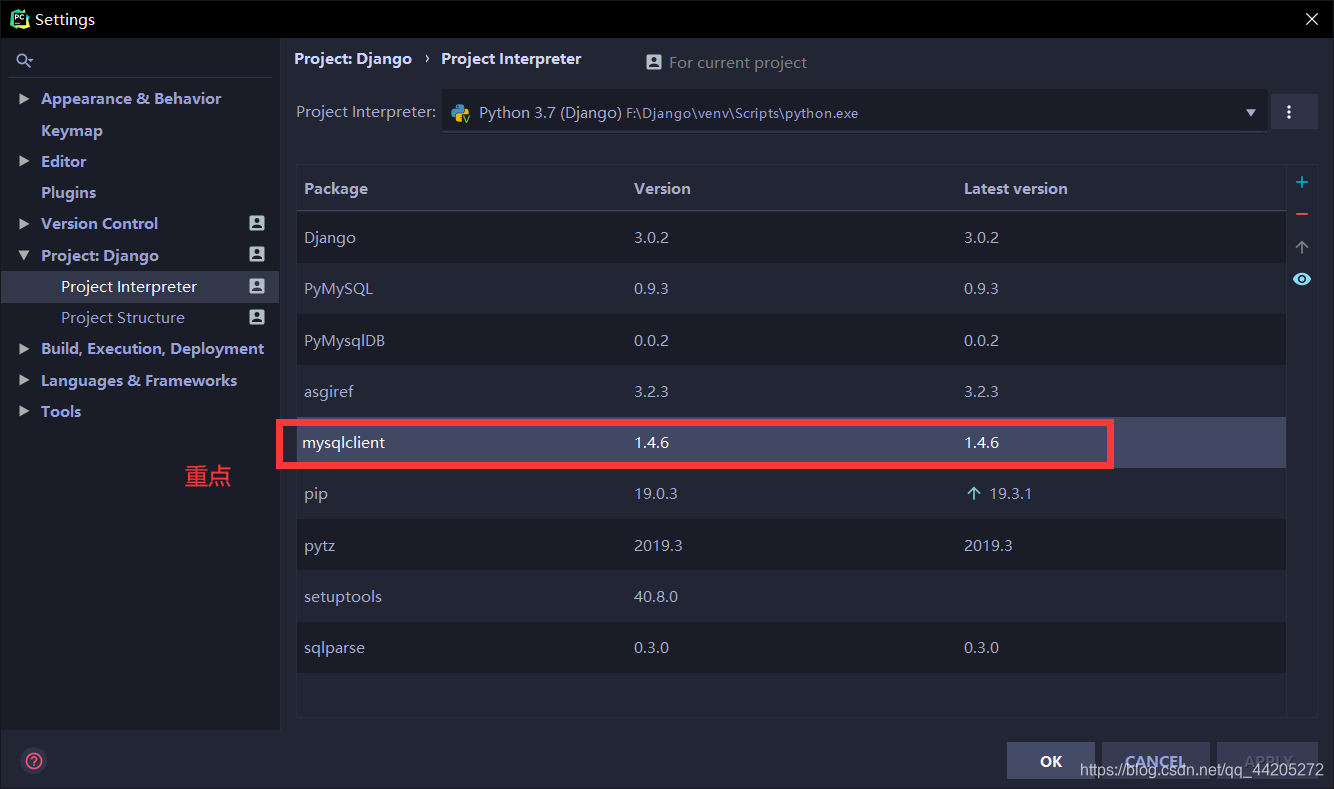The width and height of the screenshot is (1334, 789).
Task: Expand the Tools section arrow
Action: (x=24, y=411)
